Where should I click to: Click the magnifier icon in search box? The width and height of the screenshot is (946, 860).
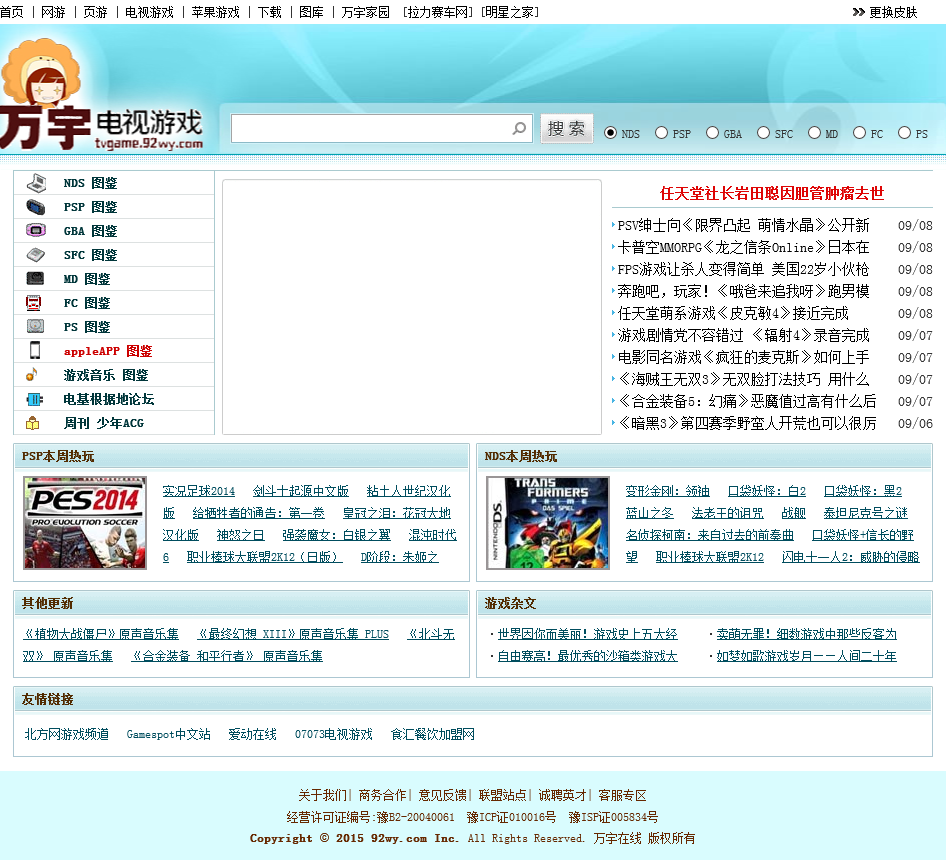click(519, 128)
